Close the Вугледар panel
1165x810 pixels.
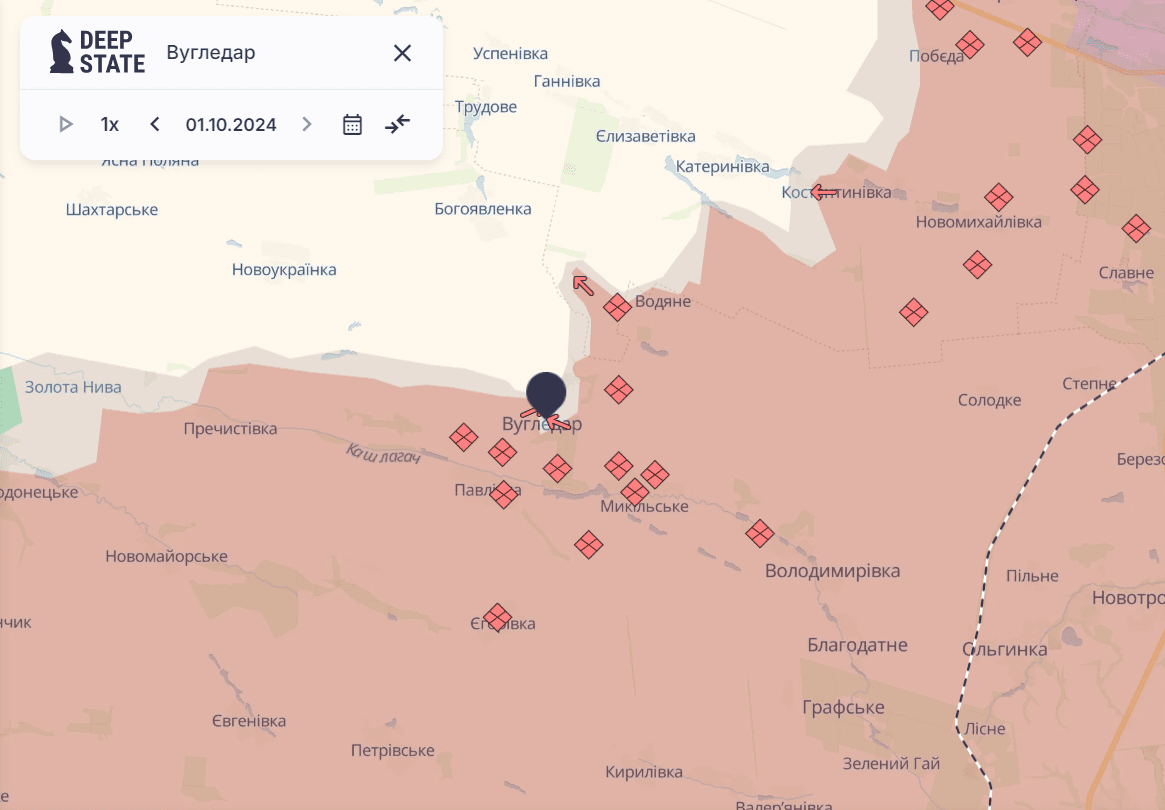(x=402, y=53)
